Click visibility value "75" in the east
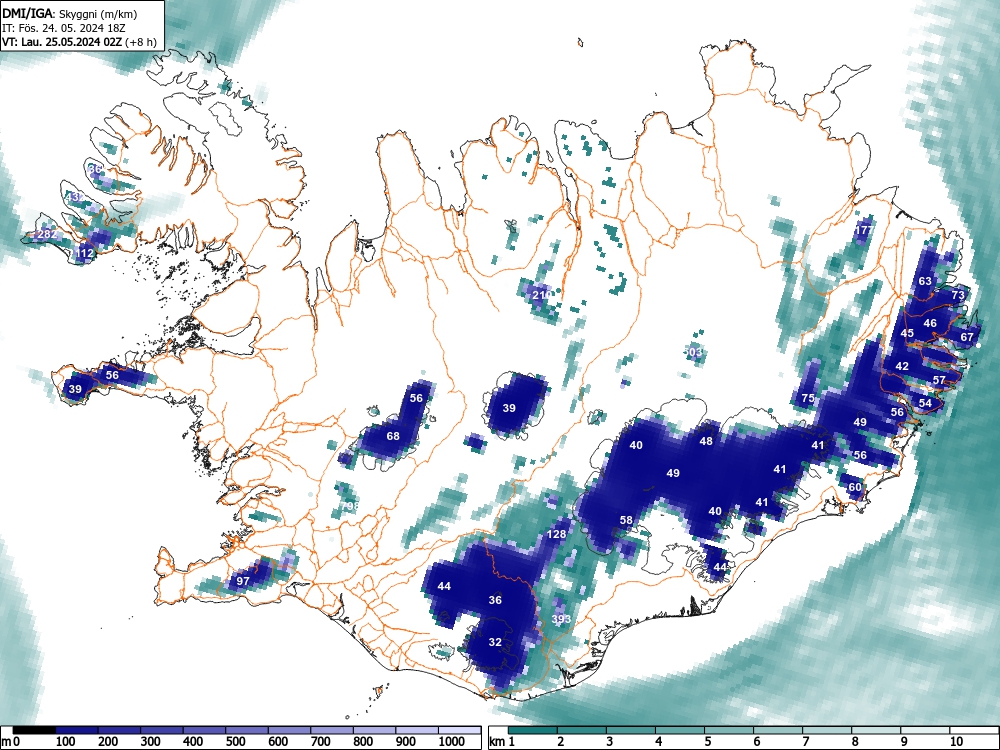Viewport: 1000px width, 750px height. coord(808,398)
